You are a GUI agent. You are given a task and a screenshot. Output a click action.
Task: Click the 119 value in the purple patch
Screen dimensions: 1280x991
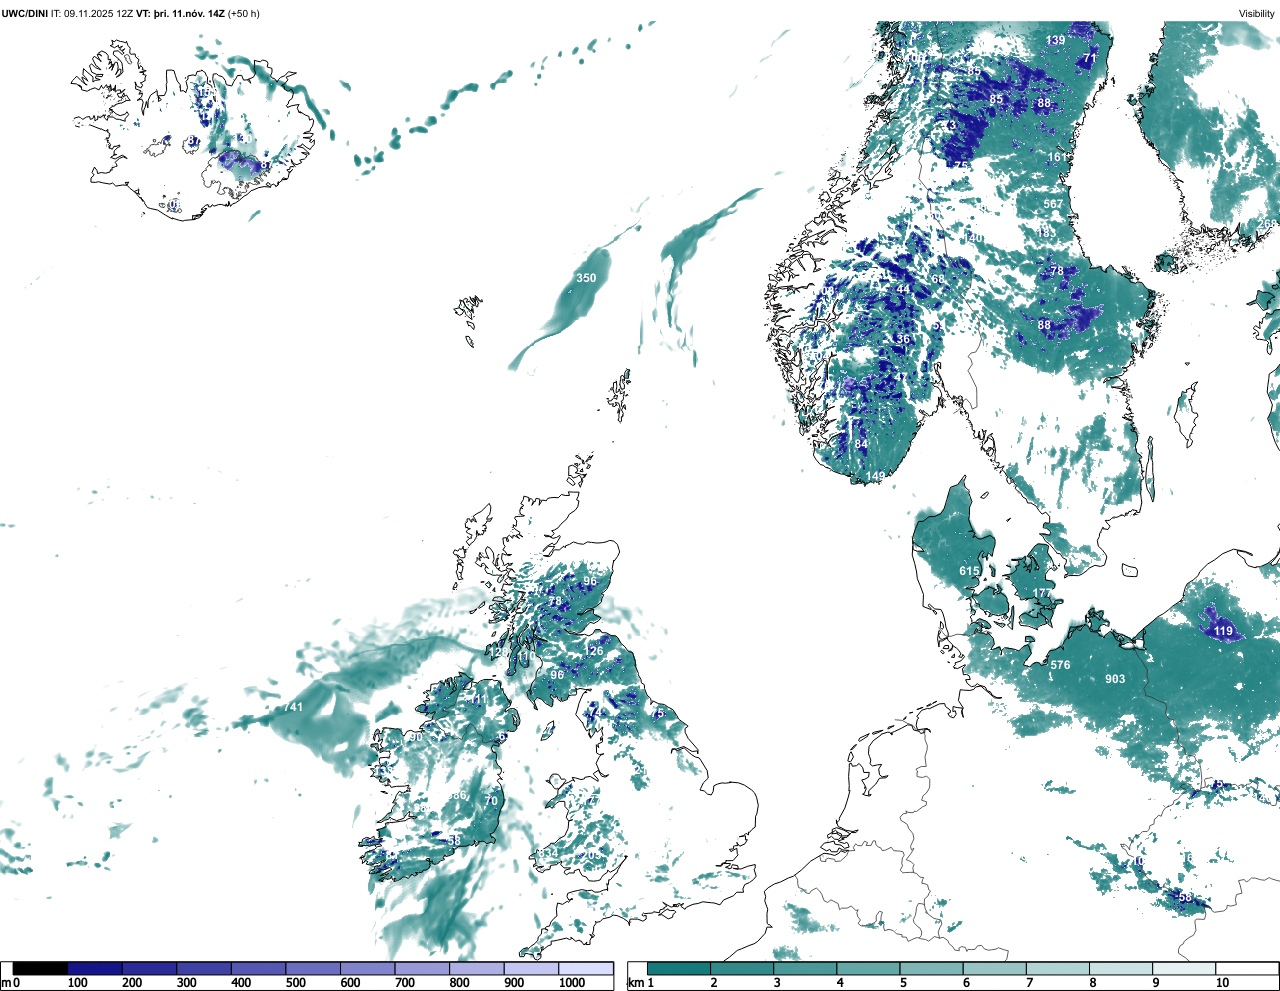point(1223,632)
